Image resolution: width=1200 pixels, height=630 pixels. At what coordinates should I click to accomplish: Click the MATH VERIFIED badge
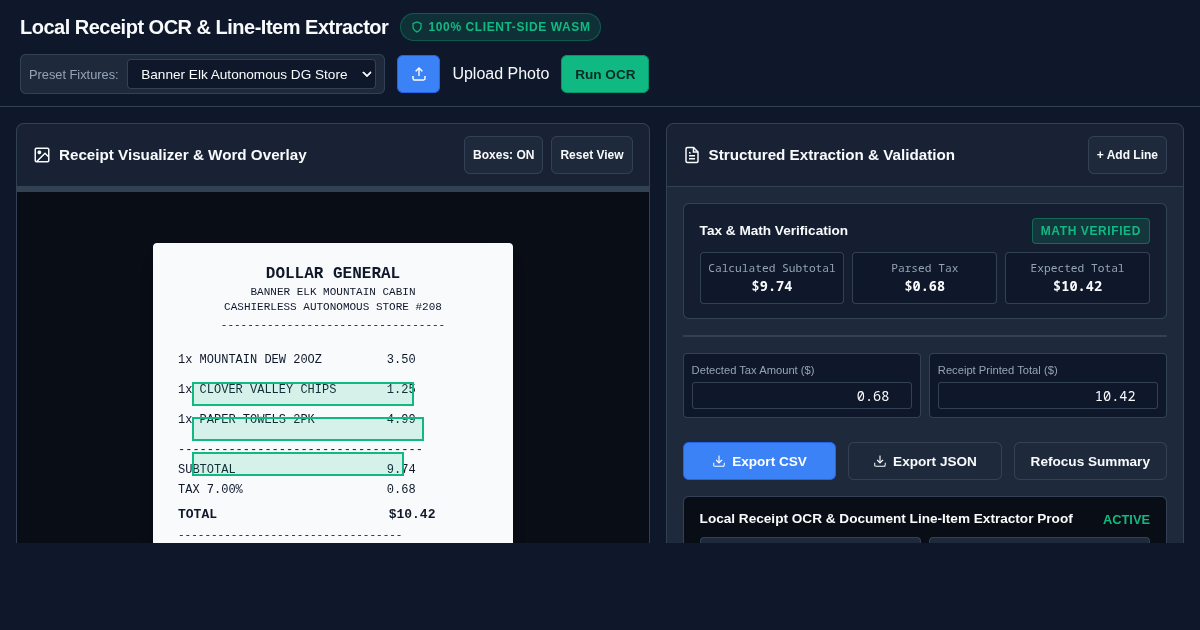click(x=1091, y=231)
